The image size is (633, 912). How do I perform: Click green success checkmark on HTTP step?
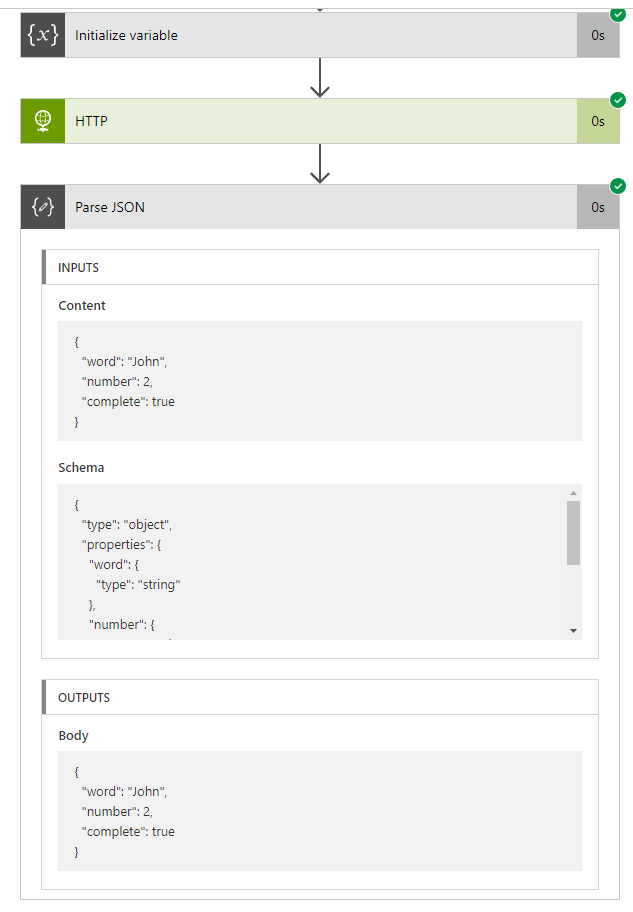coord(618,100)
